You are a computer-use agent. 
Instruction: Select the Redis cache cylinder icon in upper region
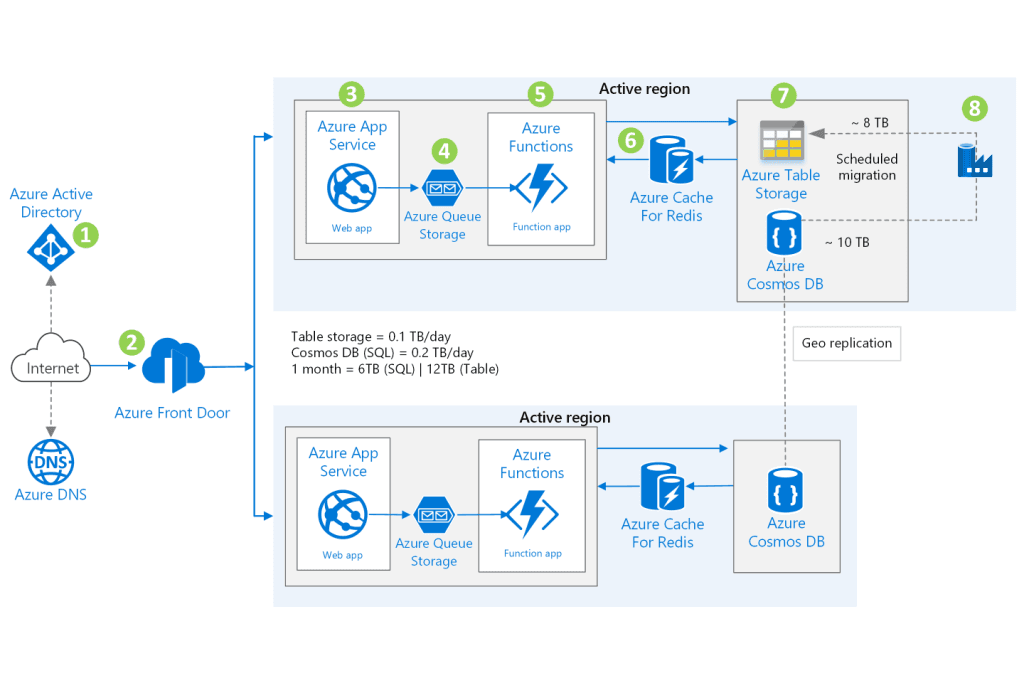pos(671,160)
